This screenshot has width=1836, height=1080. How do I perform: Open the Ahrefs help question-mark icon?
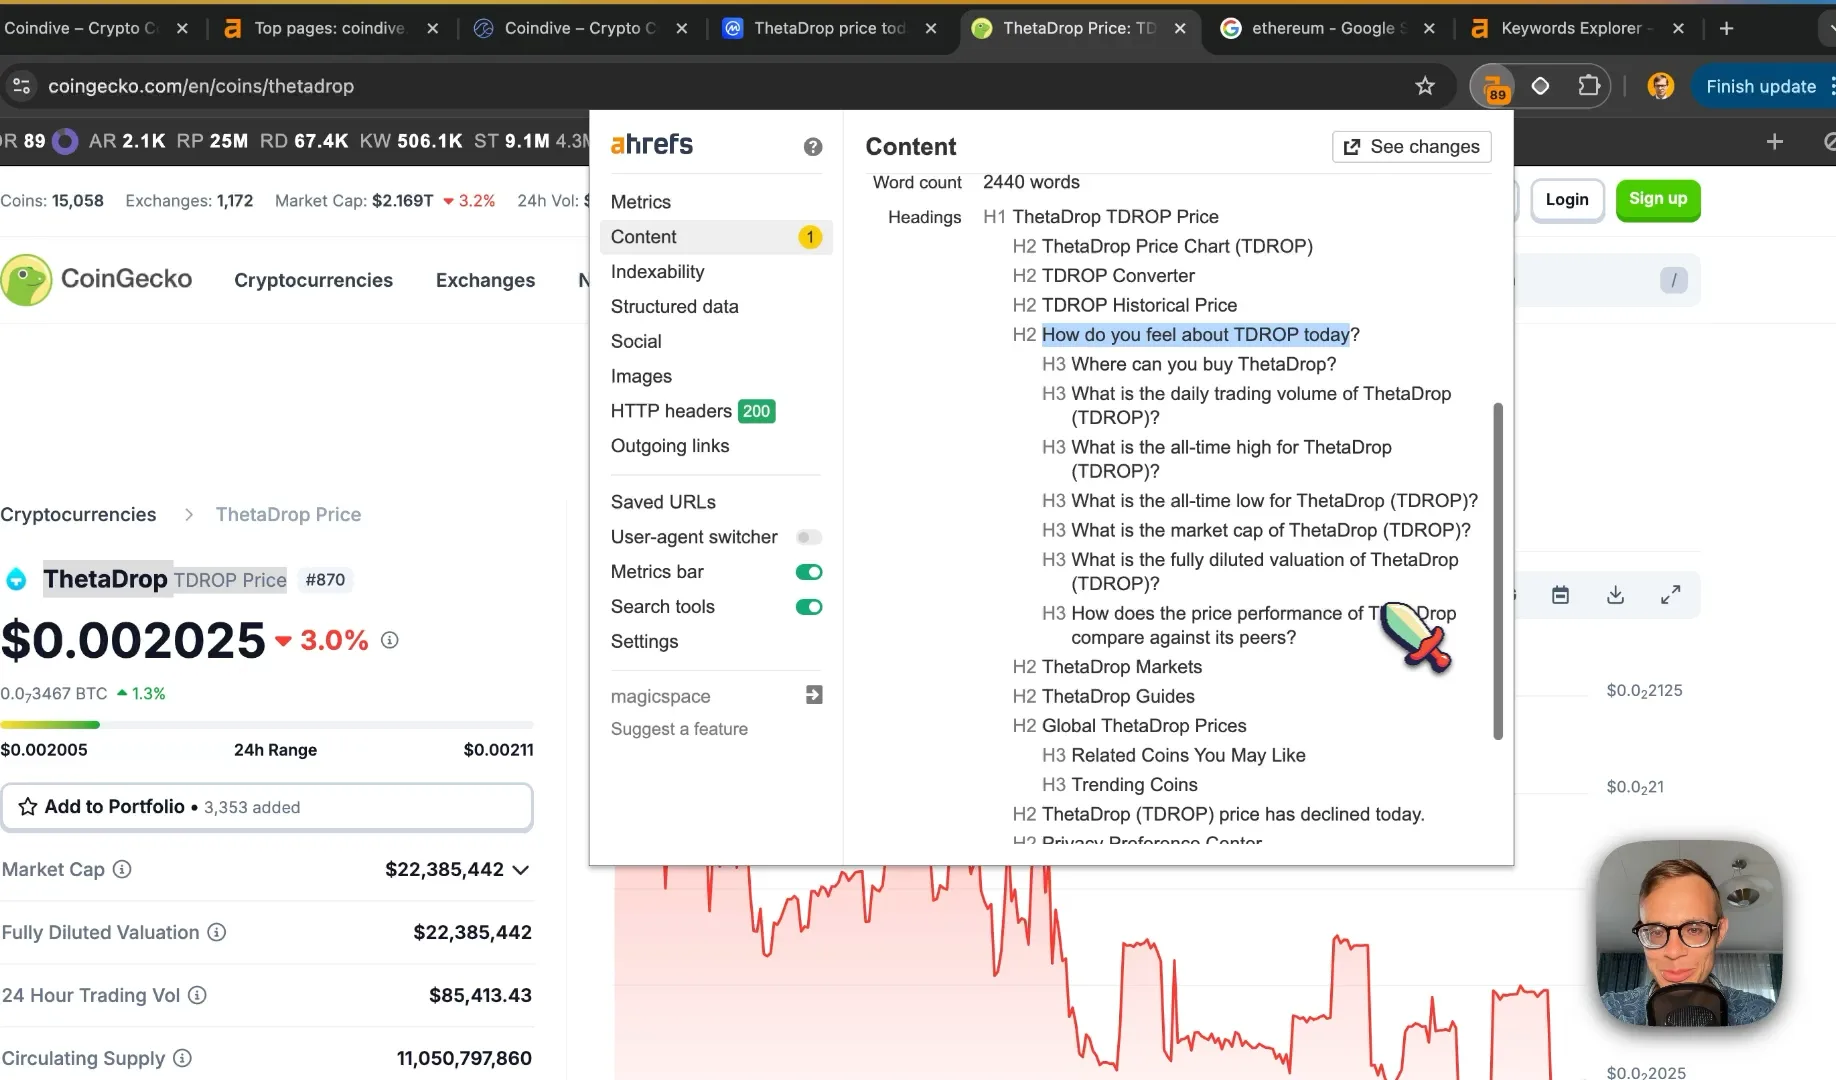813,147
